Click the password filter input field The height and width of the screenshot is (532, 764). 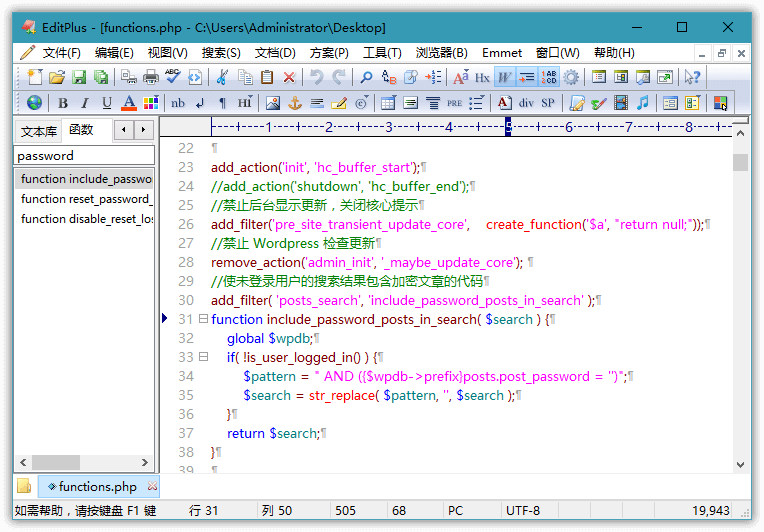pos(84,155)
